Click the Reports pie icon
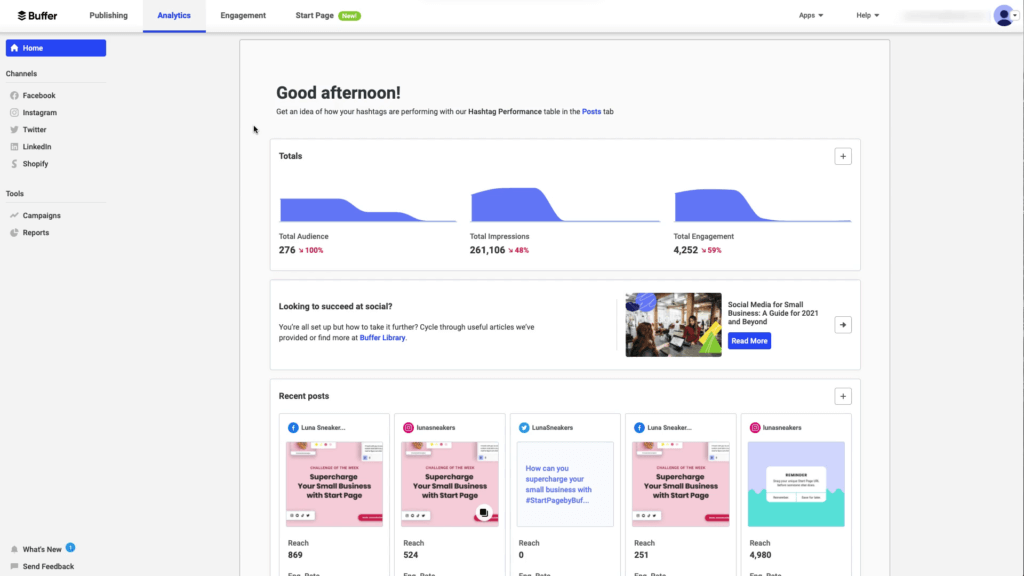 14,232
